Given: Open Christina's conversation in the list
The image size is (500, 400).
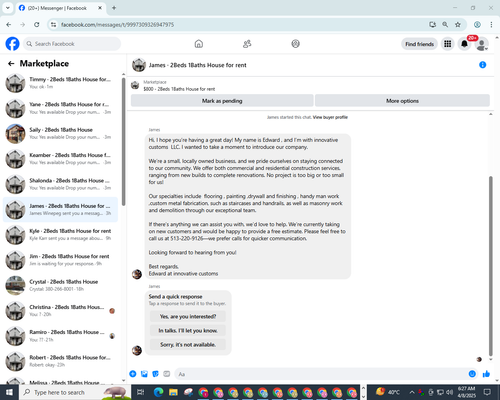Looking at the screenshot, I should tap(60, 311).
